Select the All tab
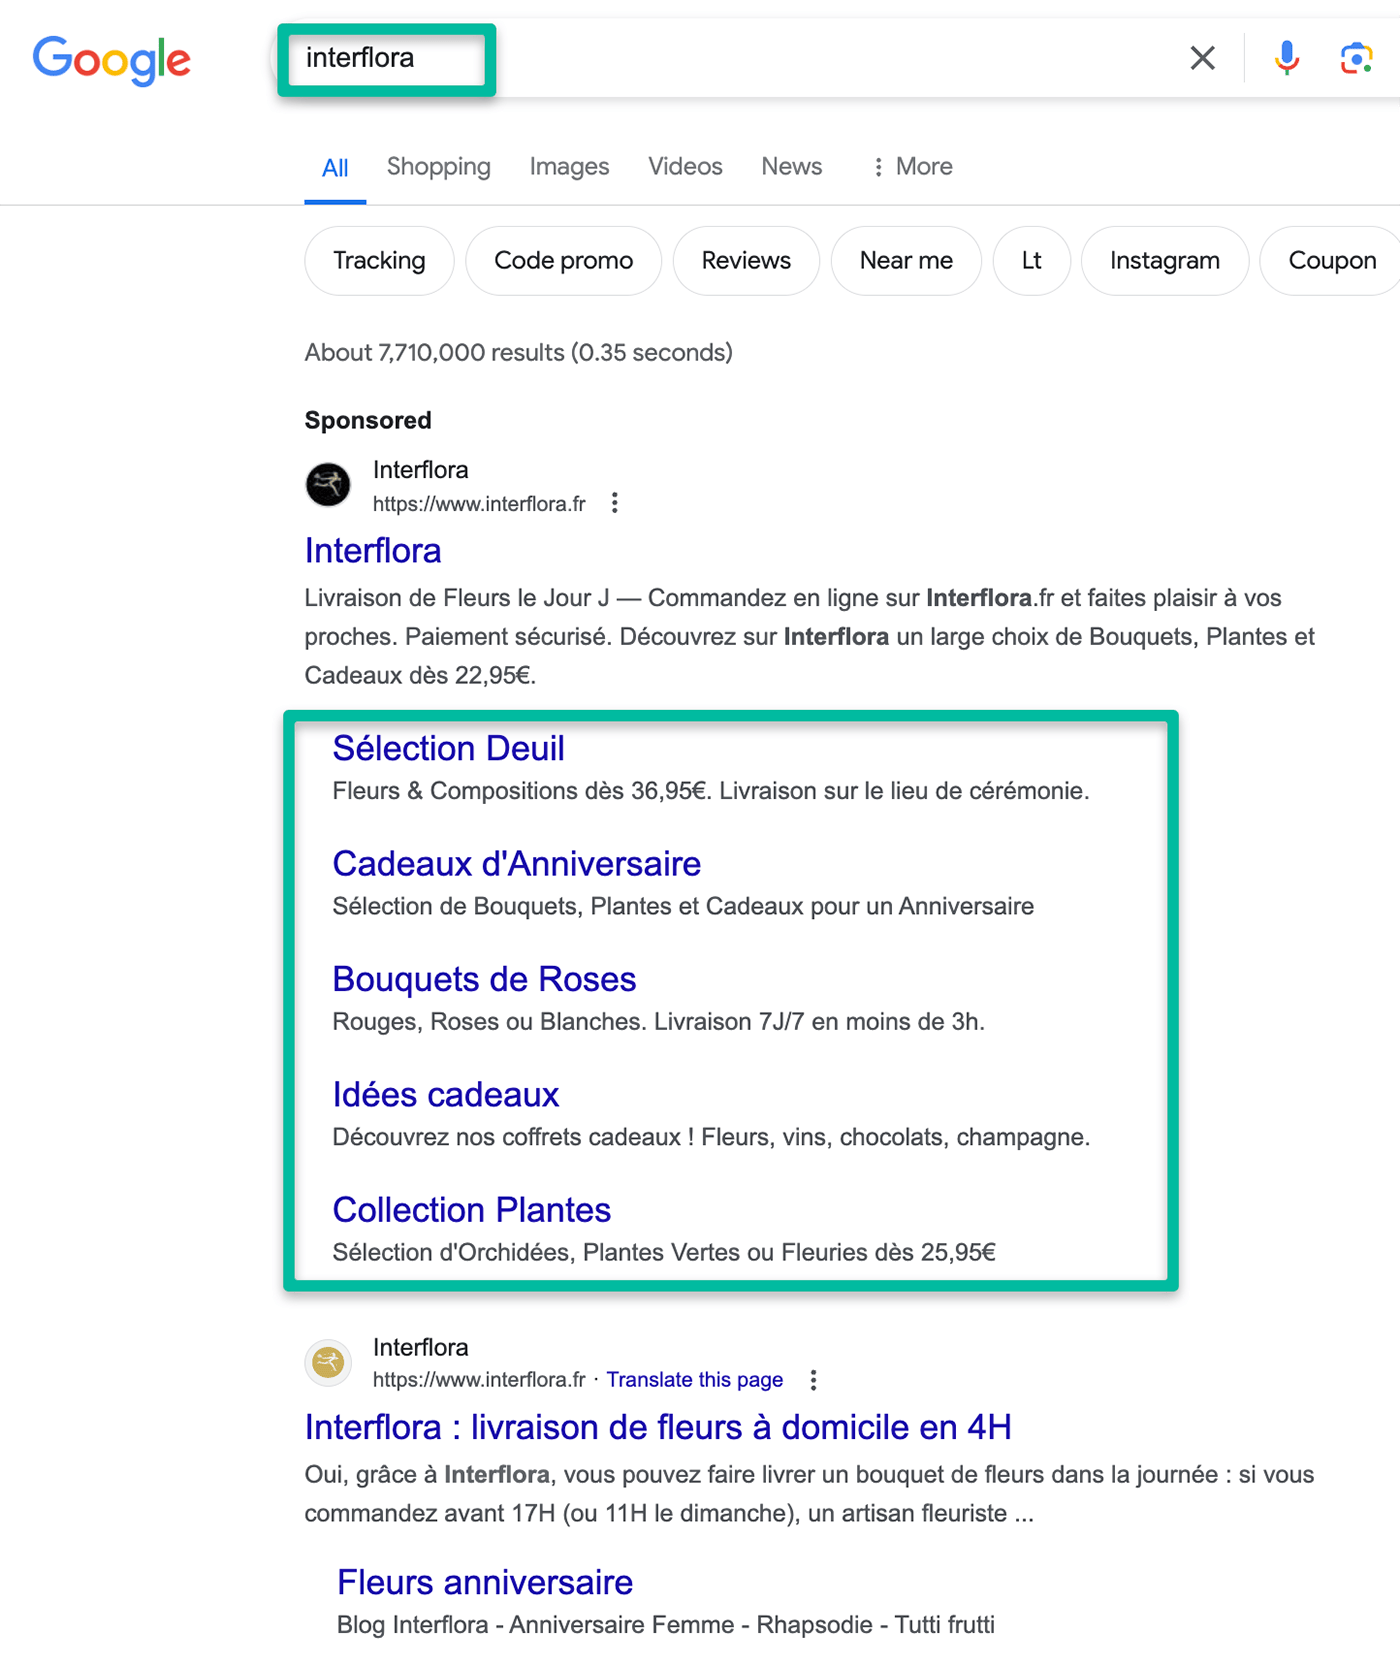Screen dimensions: 1400x1666 click(x=335, y=167)
